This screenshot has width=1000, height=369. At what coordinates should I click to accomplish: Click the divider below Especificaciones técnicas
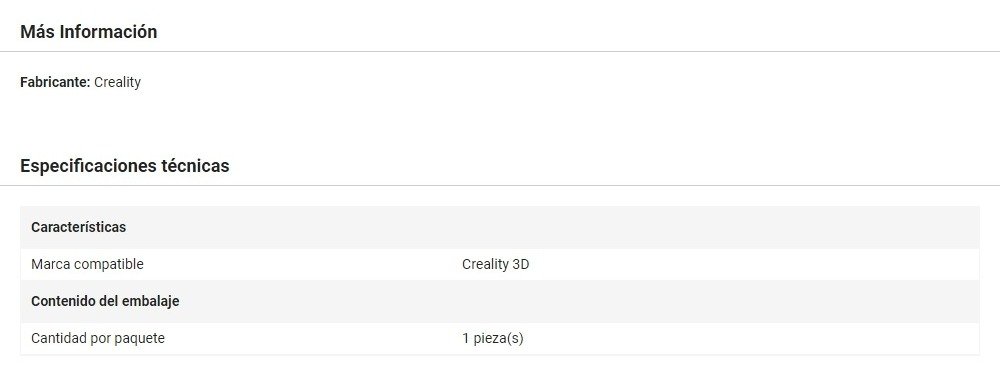(500, 186)
